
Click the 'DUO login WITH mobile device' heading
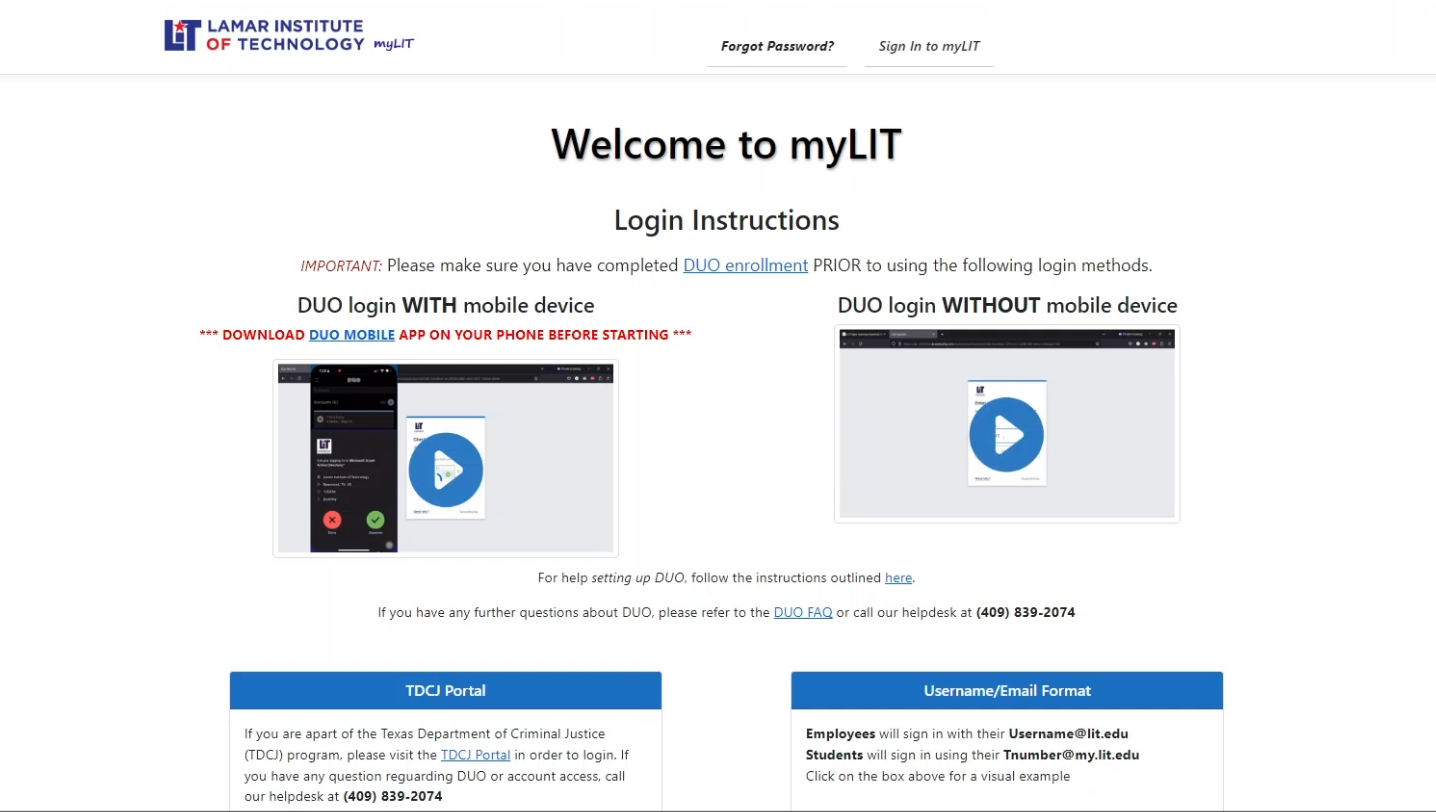pyautogui.click(x=446, y=305)
